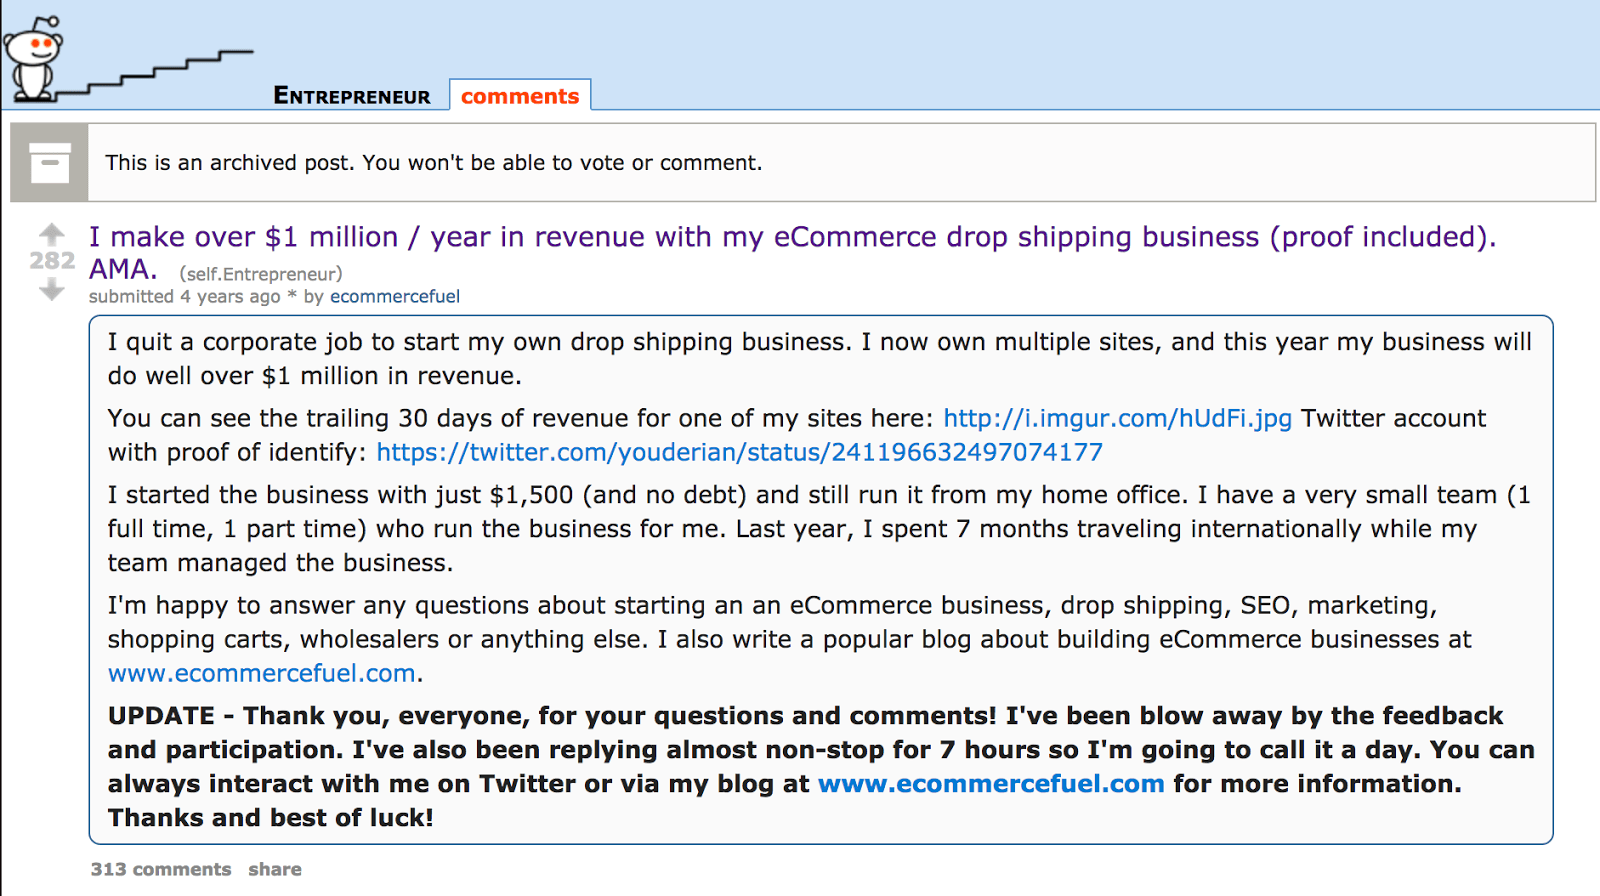The image size is (1600, 896).
Task: Click the archived post notice text
Action: (x=434, y=163)
